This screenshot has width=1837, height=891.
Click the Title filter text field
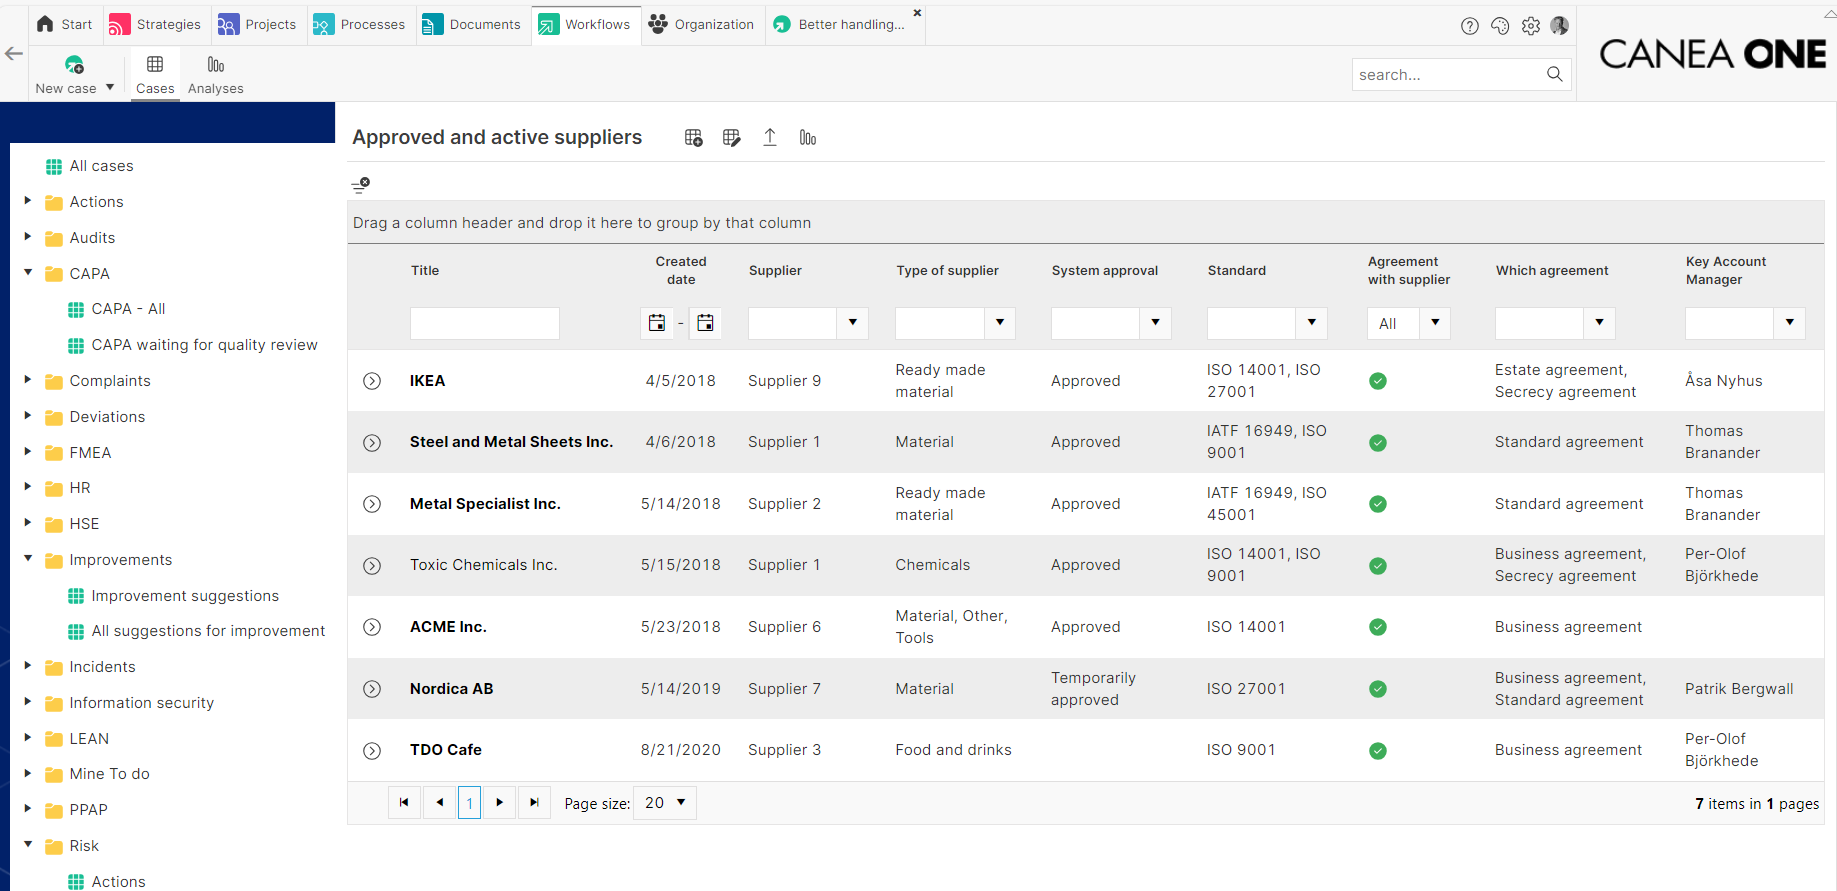click(x=485, y=323)
